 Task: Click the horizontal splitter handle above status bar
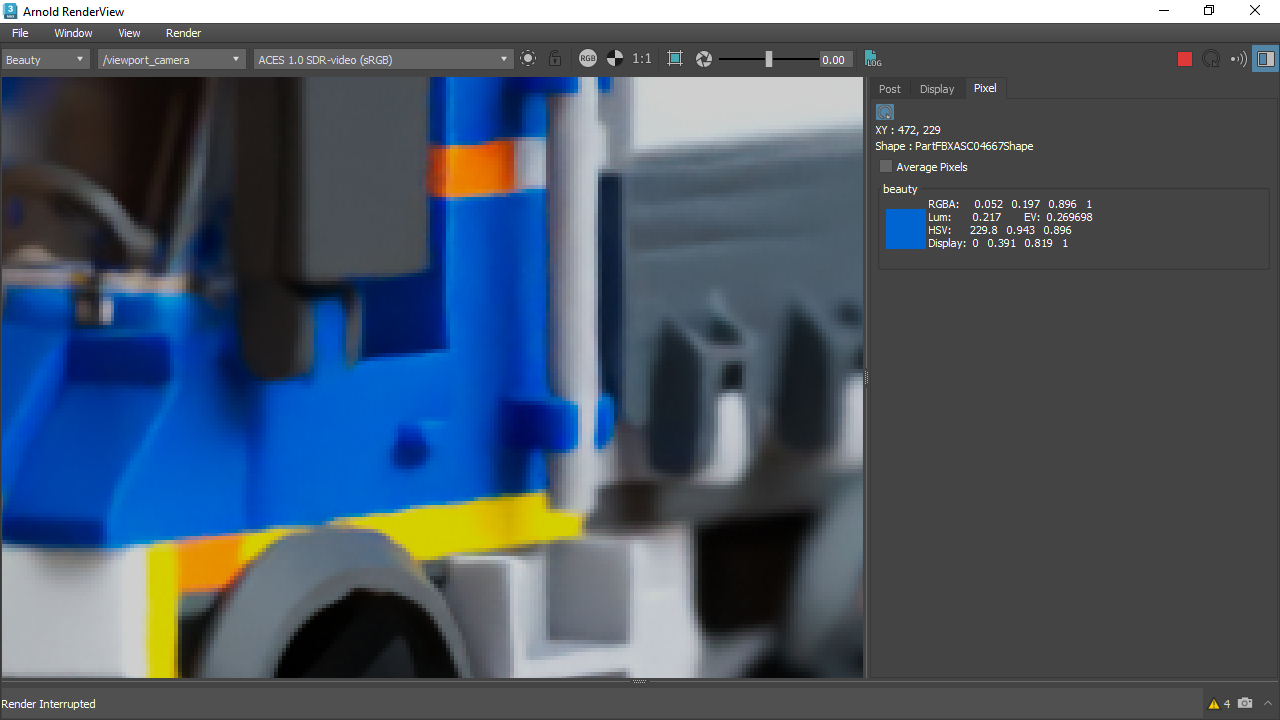point(640,682)
